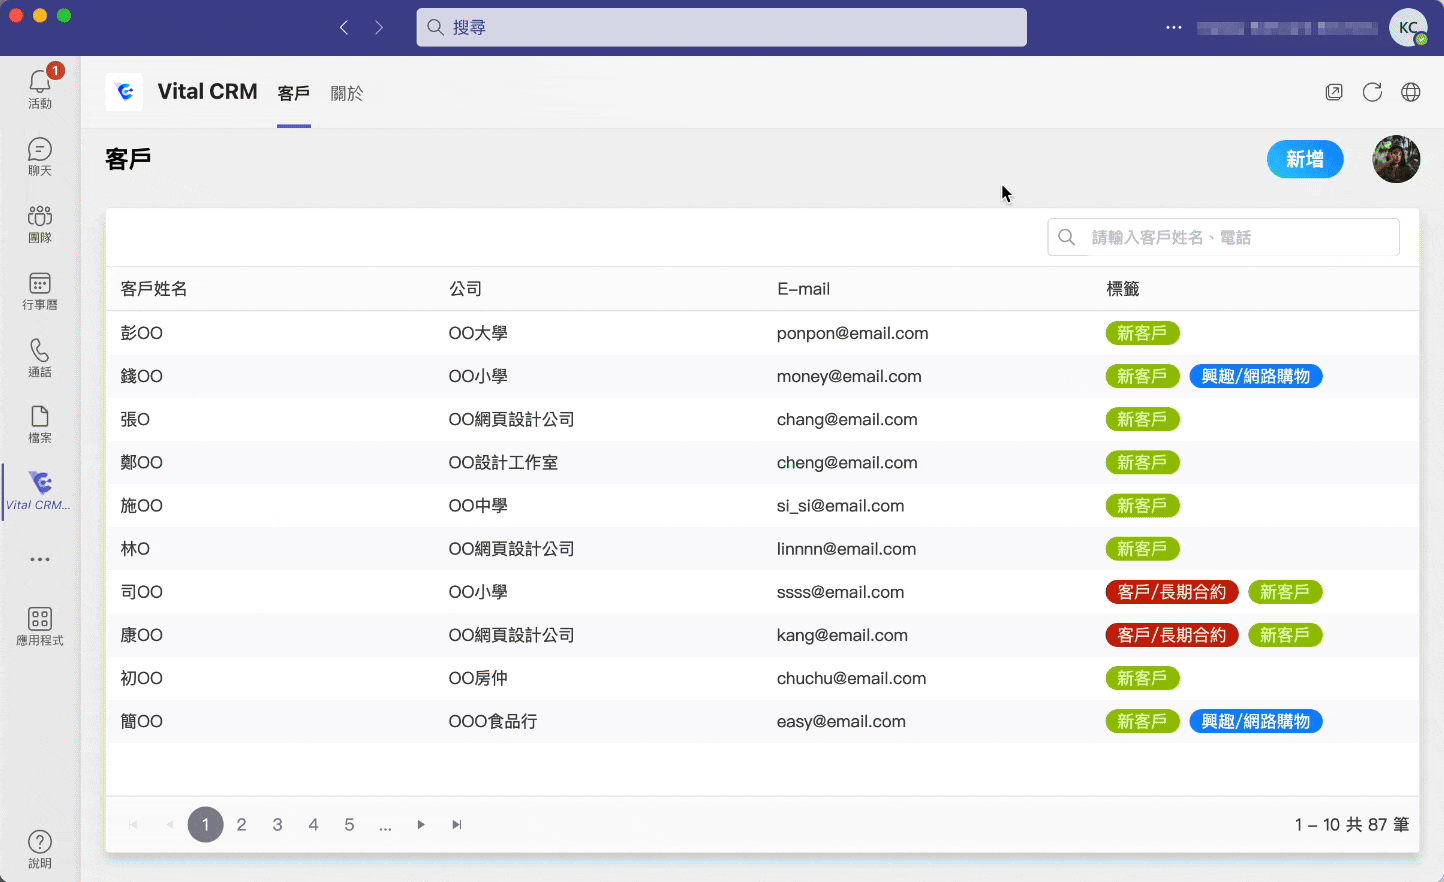Click the user photo avatar near 新增
Viewport: 1444px width, 882px height.
tap(1396, 159)
